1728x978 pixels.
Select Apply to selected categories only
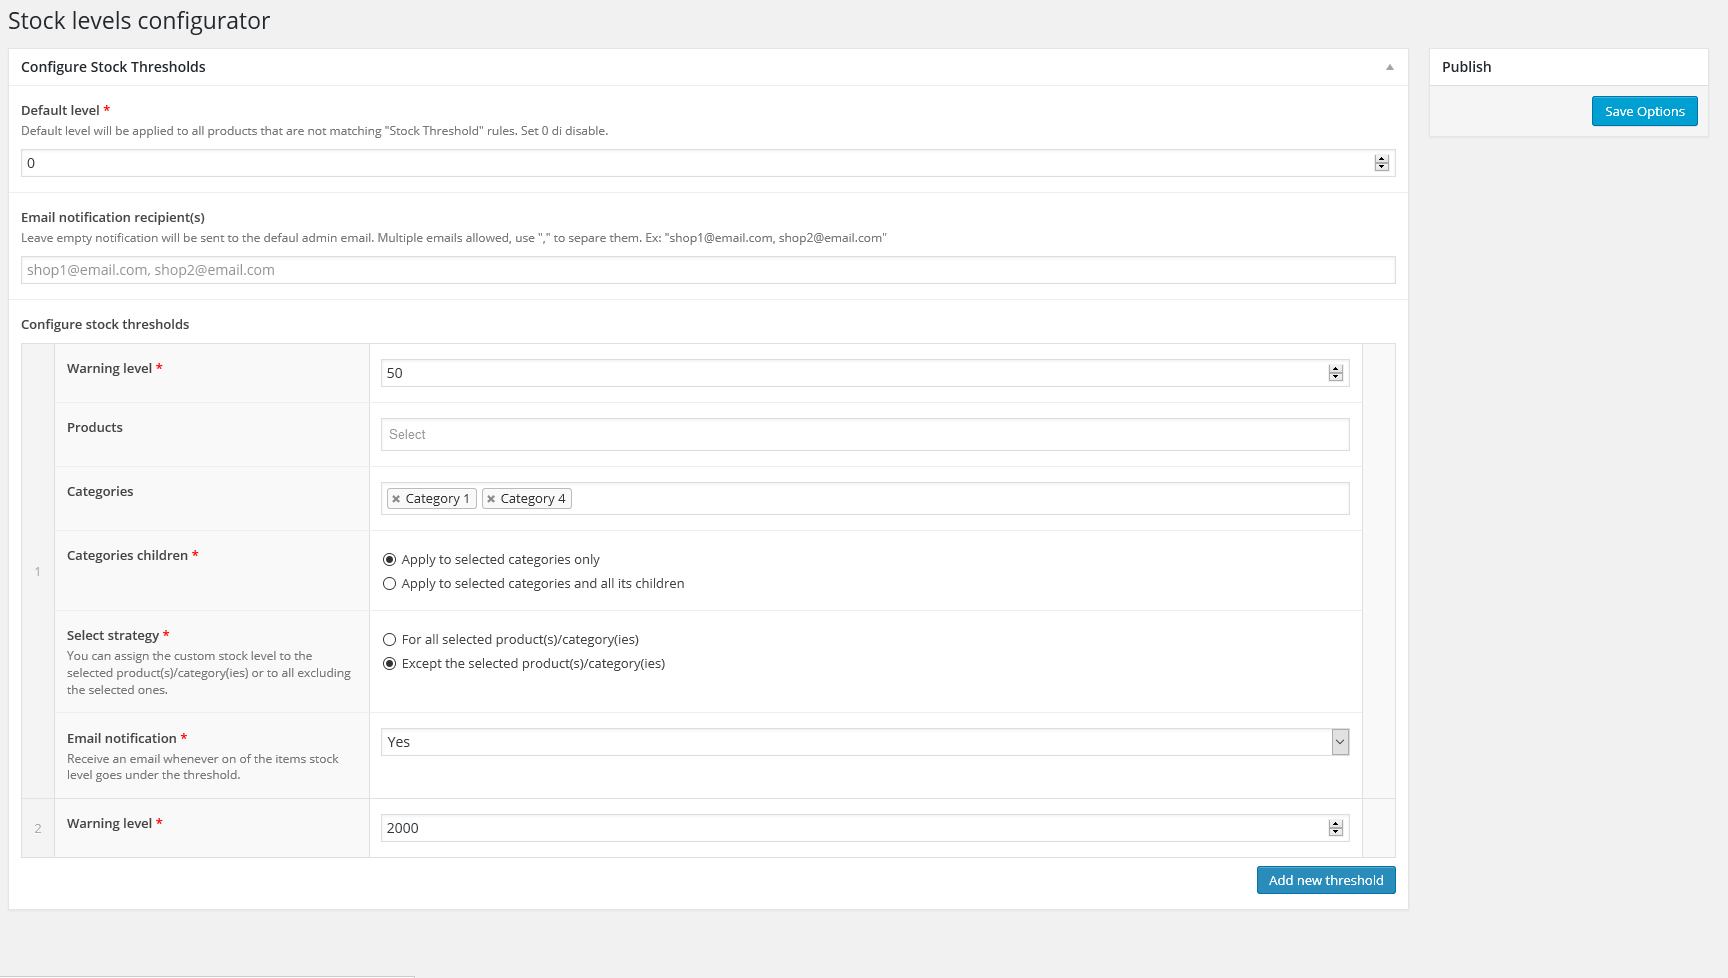[390, 560]
